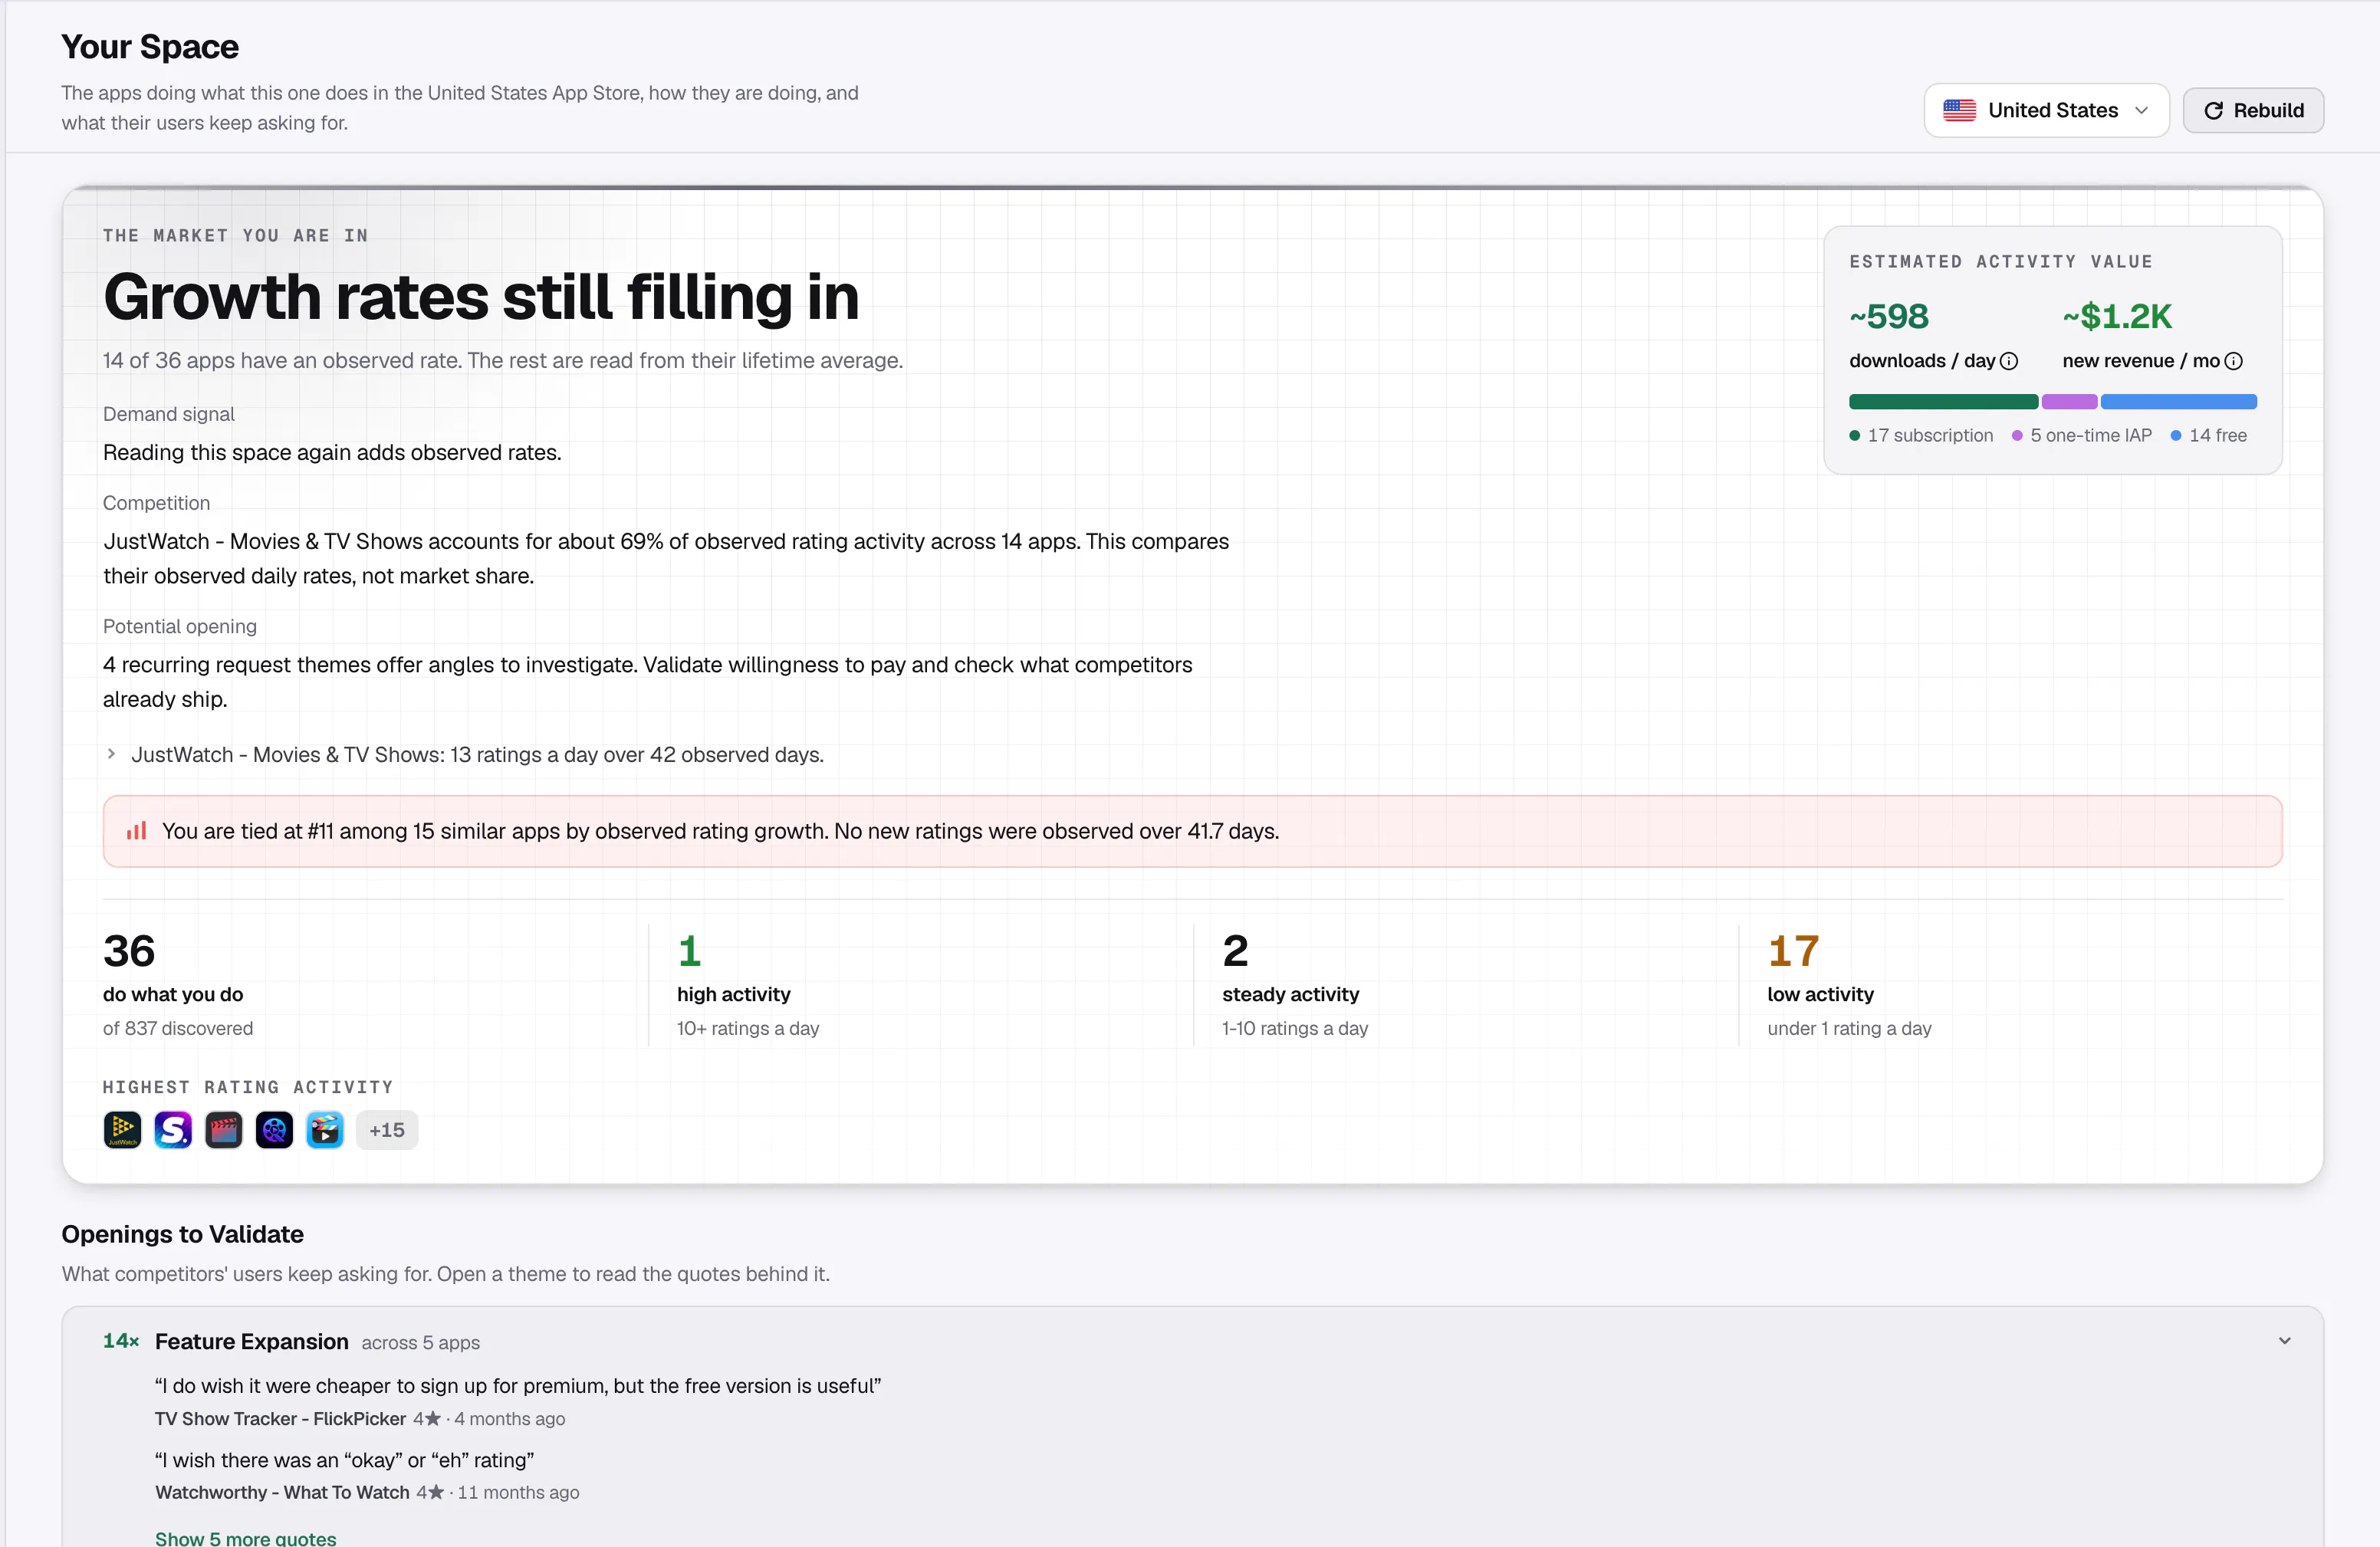Click the Watchworthy - What To Watch source
Image resolution: width=2380 pixels, height=1547 pixels.
pos(282,1493)
